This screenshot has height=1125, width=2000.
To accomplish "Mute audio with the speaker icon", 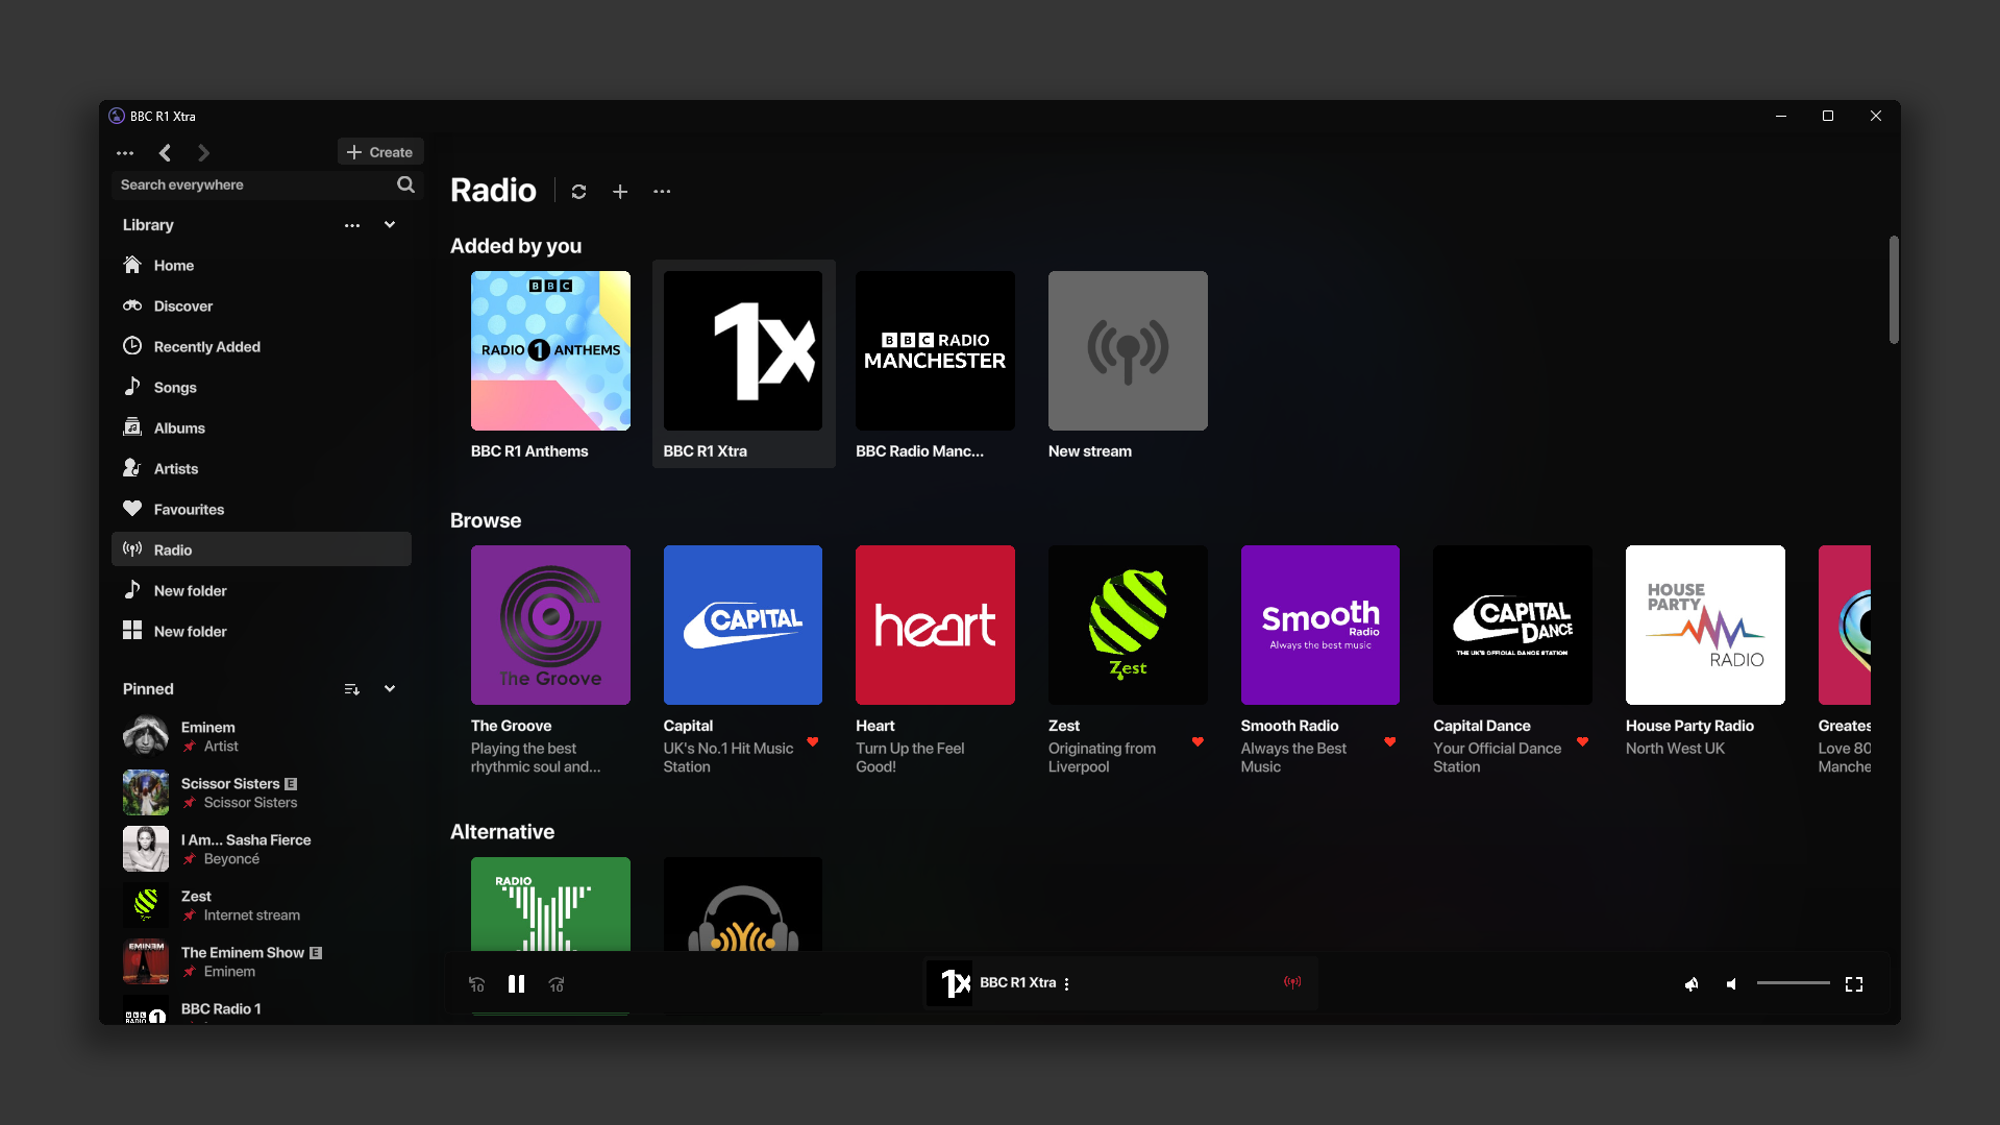I will point(1731,984).
